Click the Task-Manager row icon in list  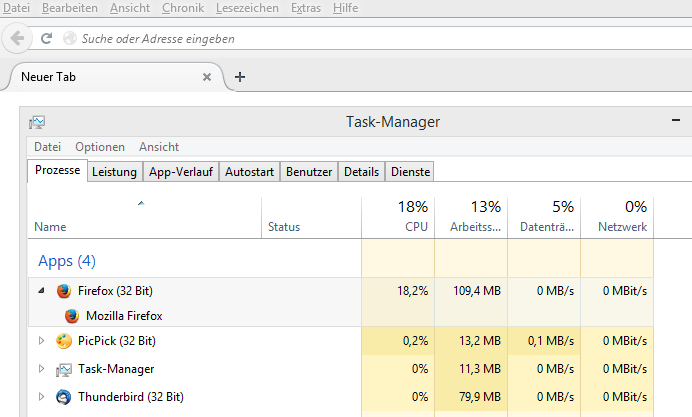pos(64,369)
